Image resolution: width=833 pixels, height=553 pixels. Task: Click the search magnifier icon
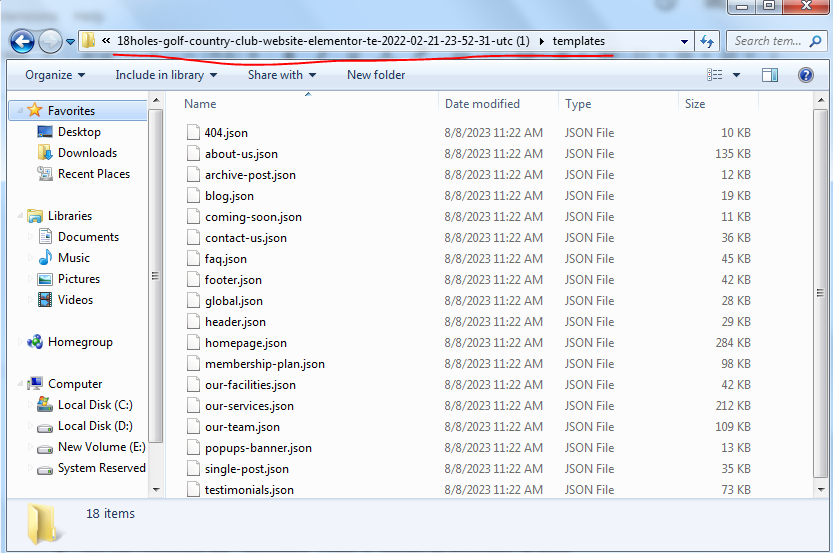(x=815, y=41)
